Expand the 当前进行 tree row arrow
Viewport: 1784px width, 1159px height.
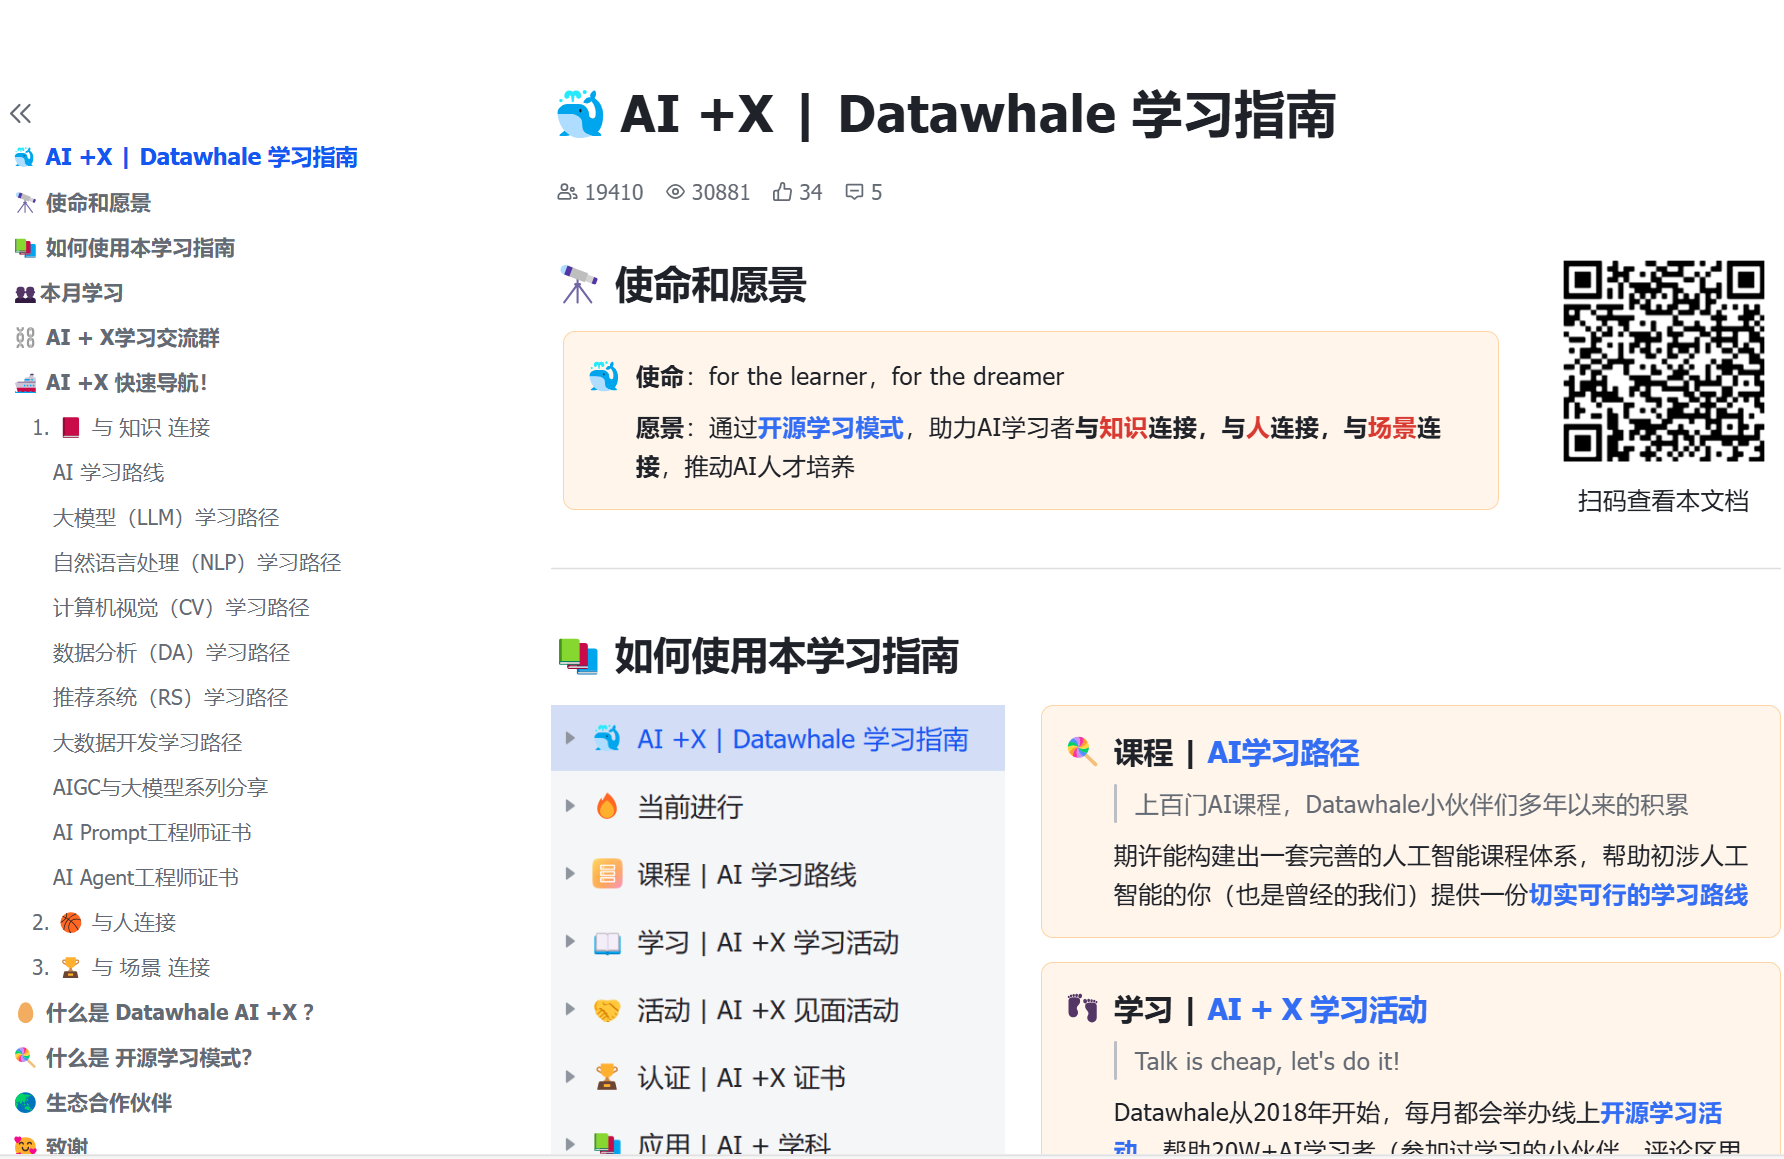(570, 806)
